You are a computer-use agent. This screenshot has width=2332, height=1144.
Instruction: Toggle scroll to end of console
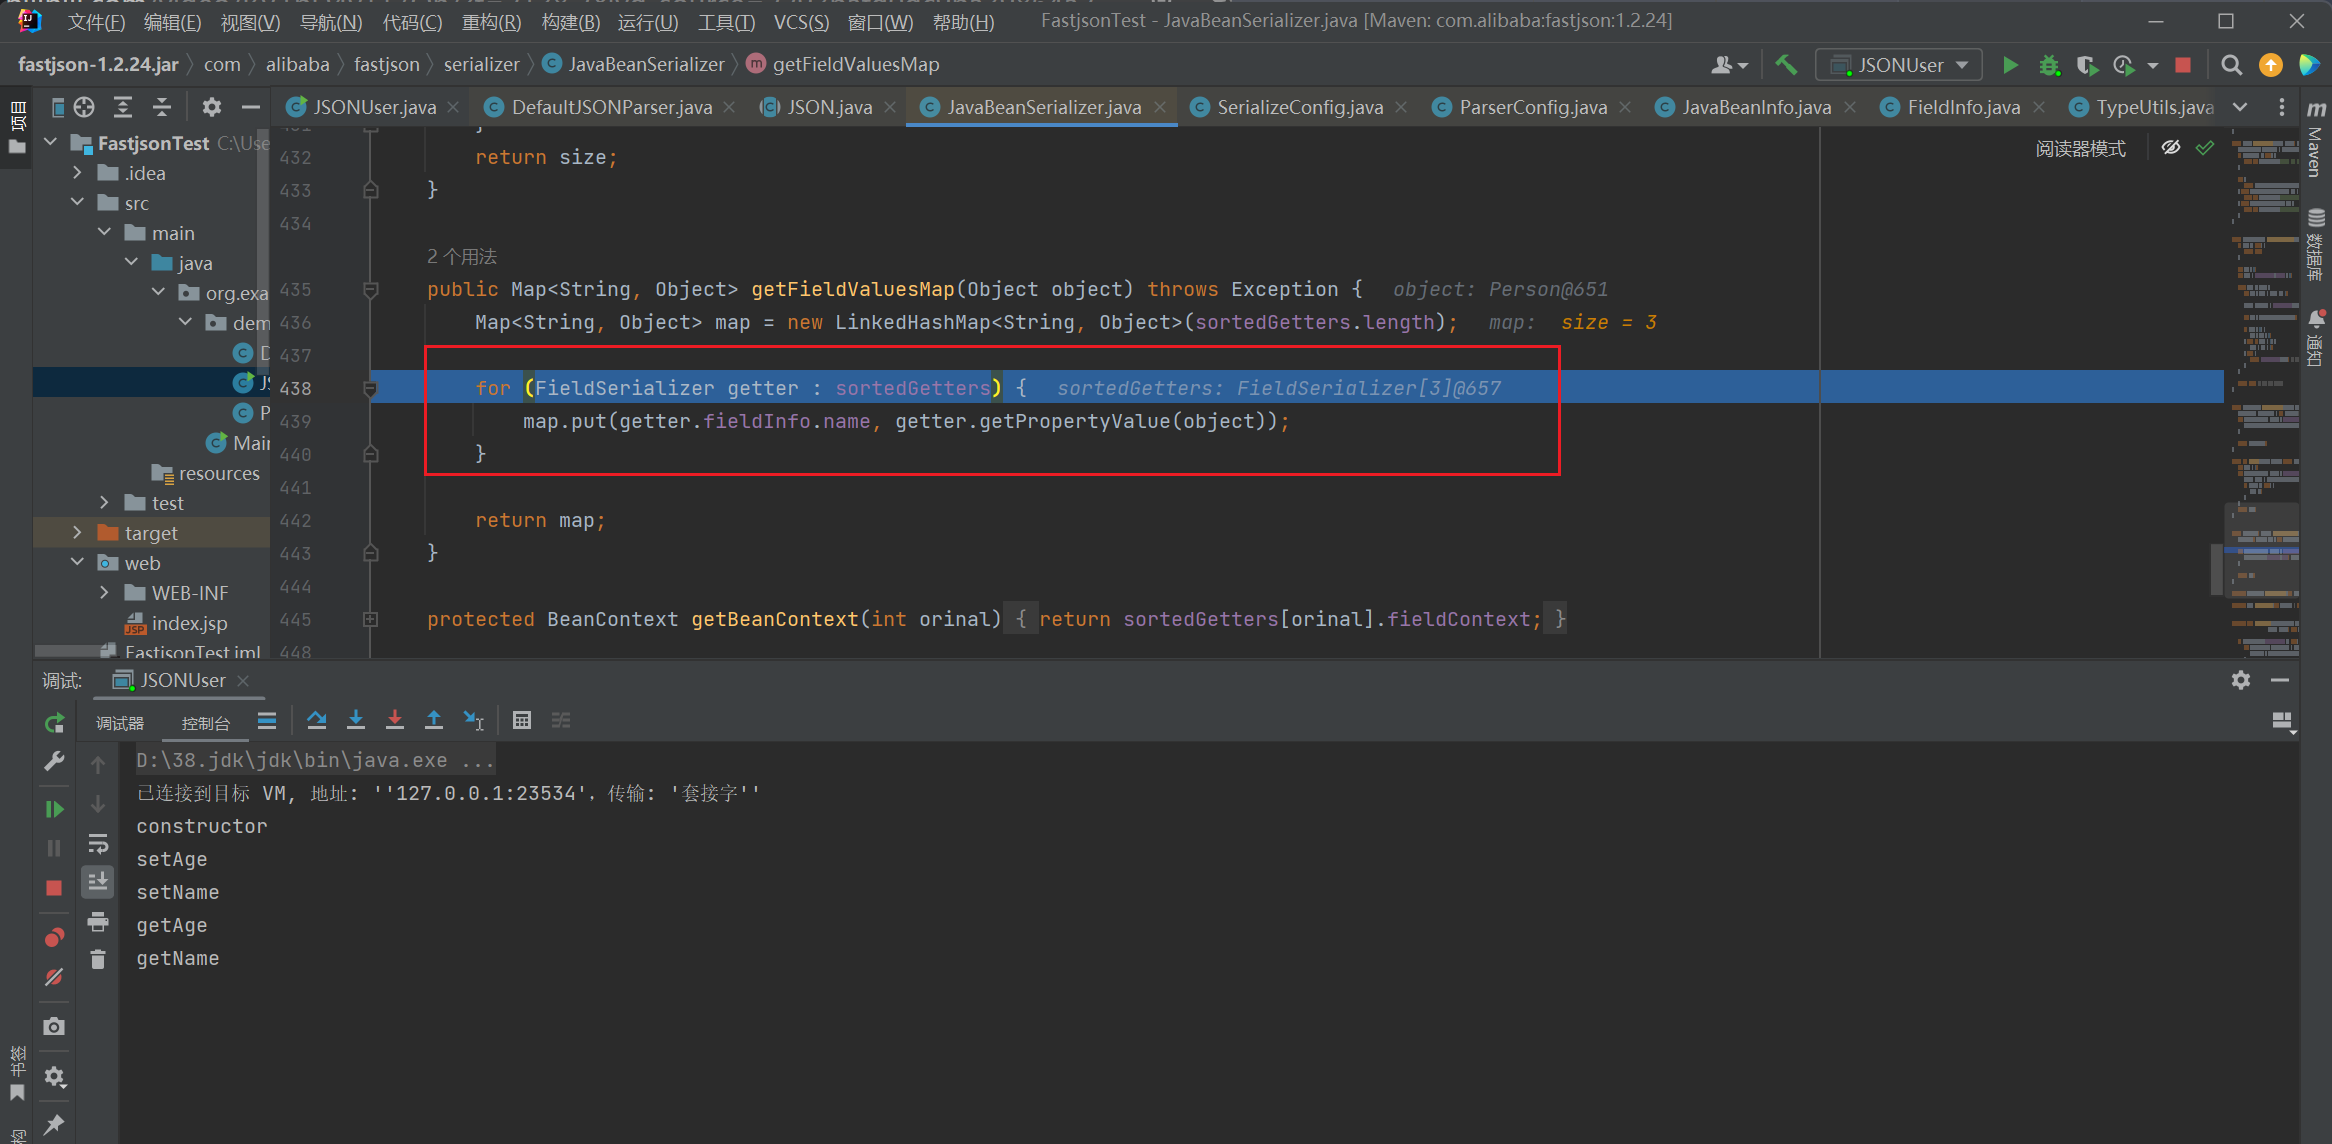click(98, 882)
